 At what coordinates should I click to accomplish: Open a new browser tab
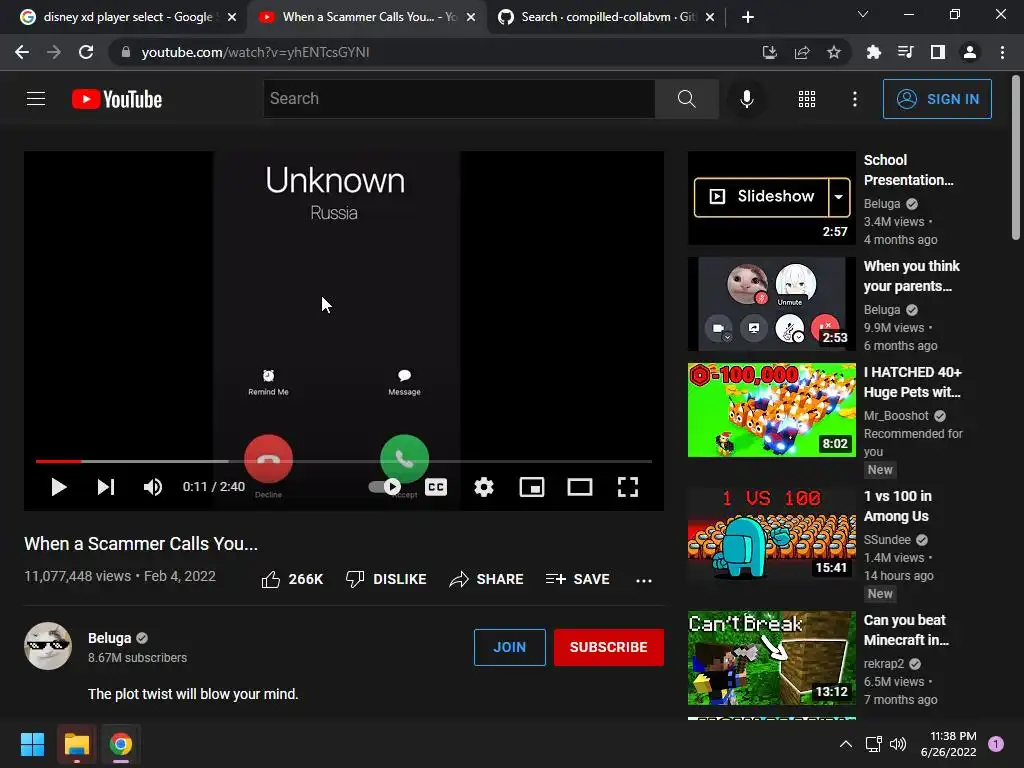pyautogui.click(x=748, y=17)
